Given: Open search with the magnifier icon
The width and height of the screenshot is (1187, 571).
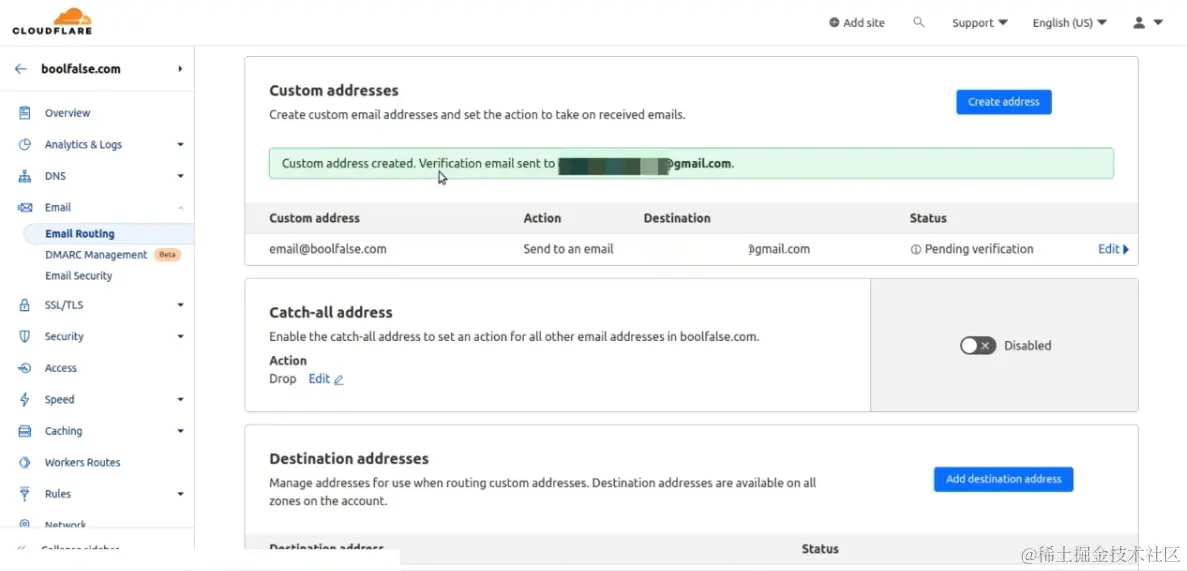Looking at the screenshot, I should pos(919,23).
